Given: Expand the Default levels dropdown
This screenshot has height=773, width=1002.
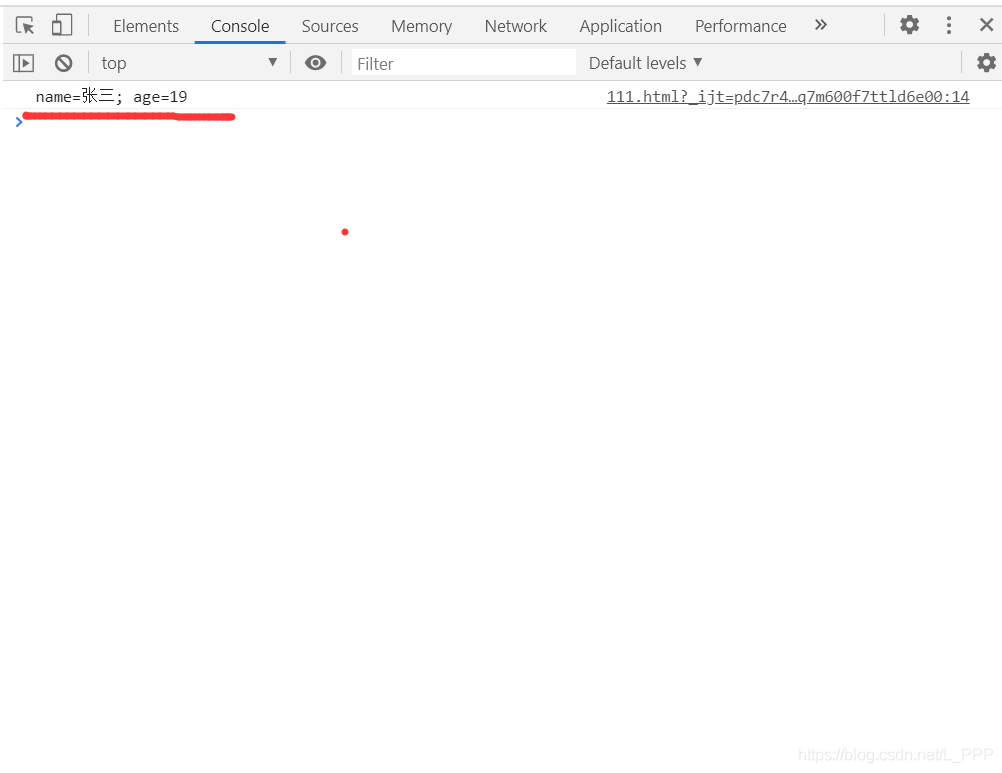Looking at the screenshot, I should [x=645, y=63].
